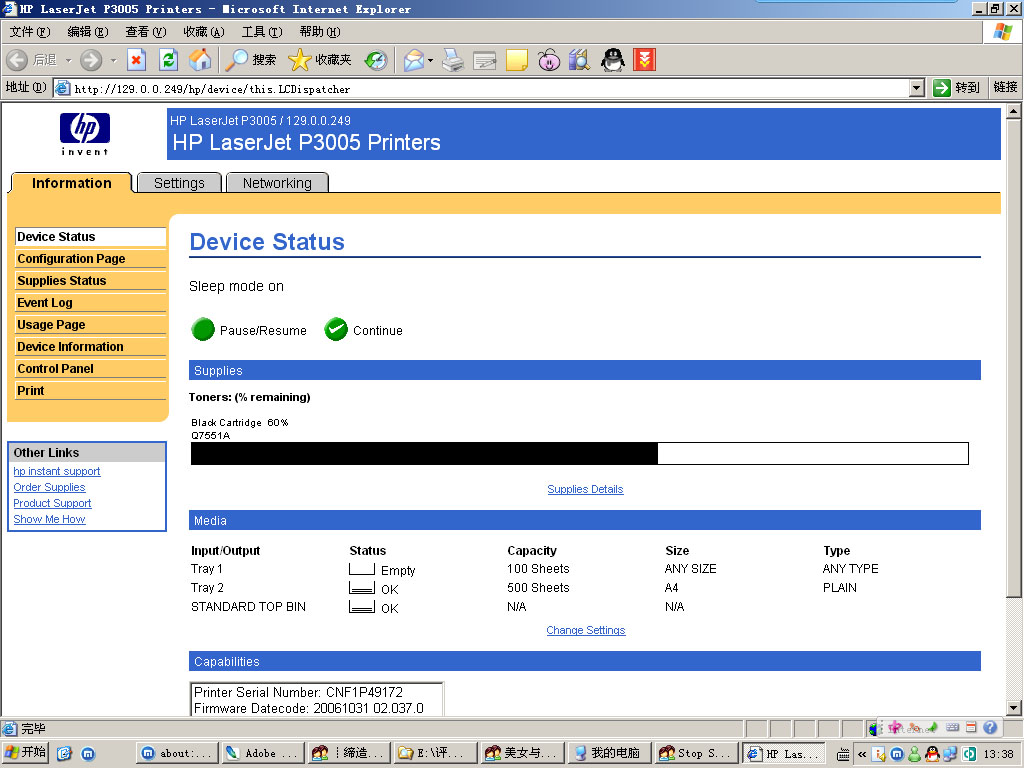Click the green Pause/Resume circle icon

(x=203, y=330)
